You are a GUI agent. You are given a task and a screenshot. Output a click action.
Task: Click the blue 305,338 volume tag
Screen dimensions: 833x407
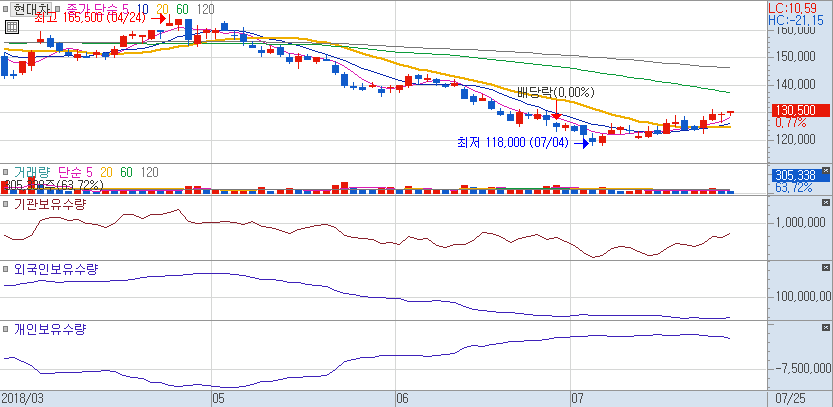pos(799,176)
